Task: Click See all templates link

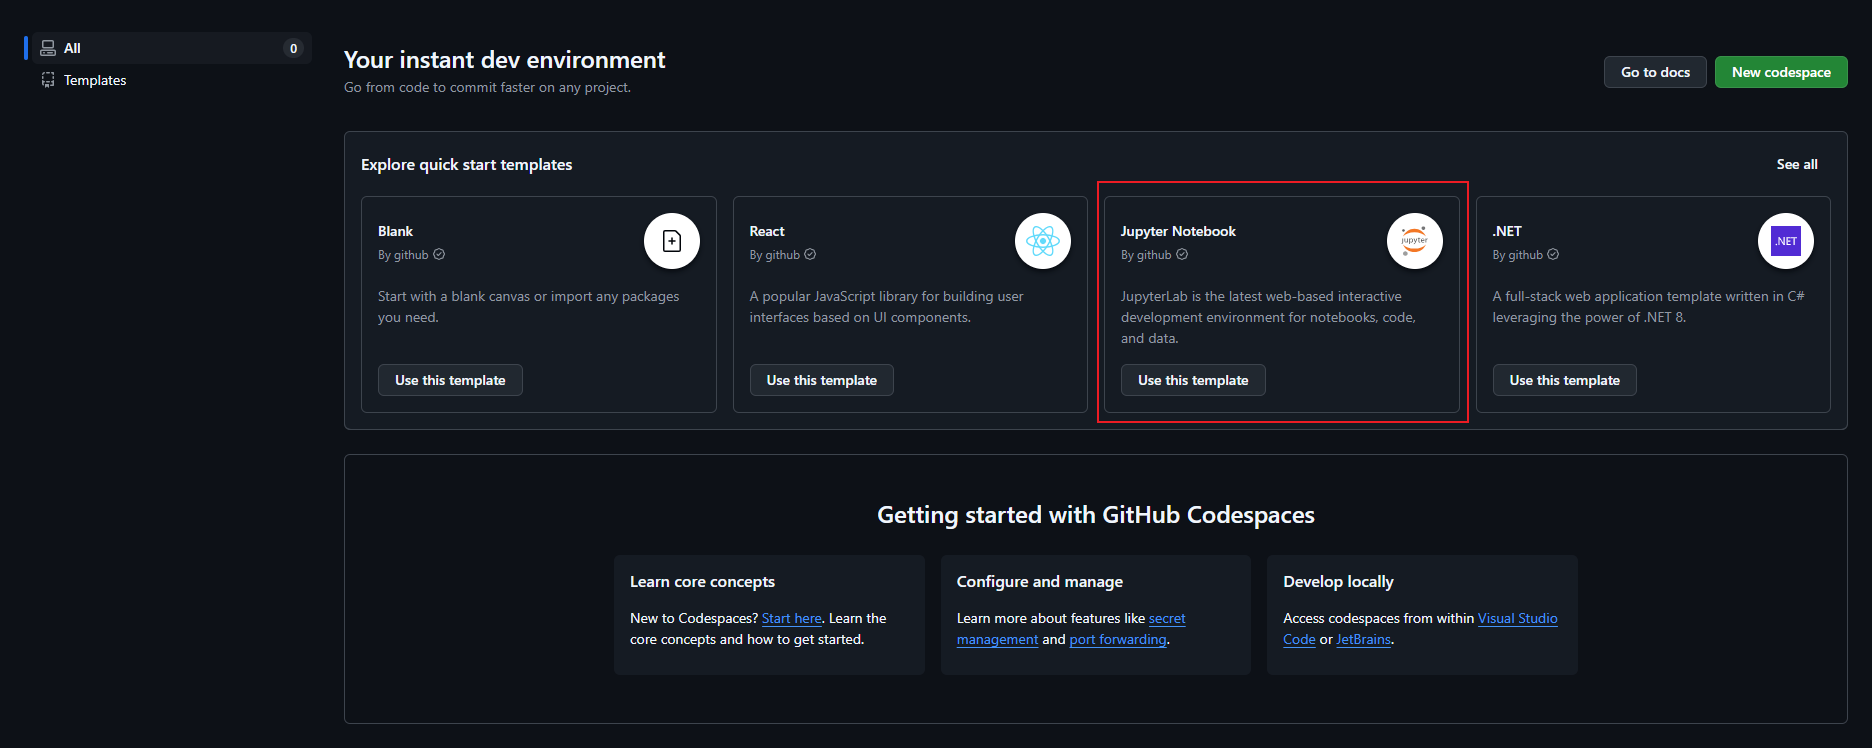Action: (x=1797, y=164)
